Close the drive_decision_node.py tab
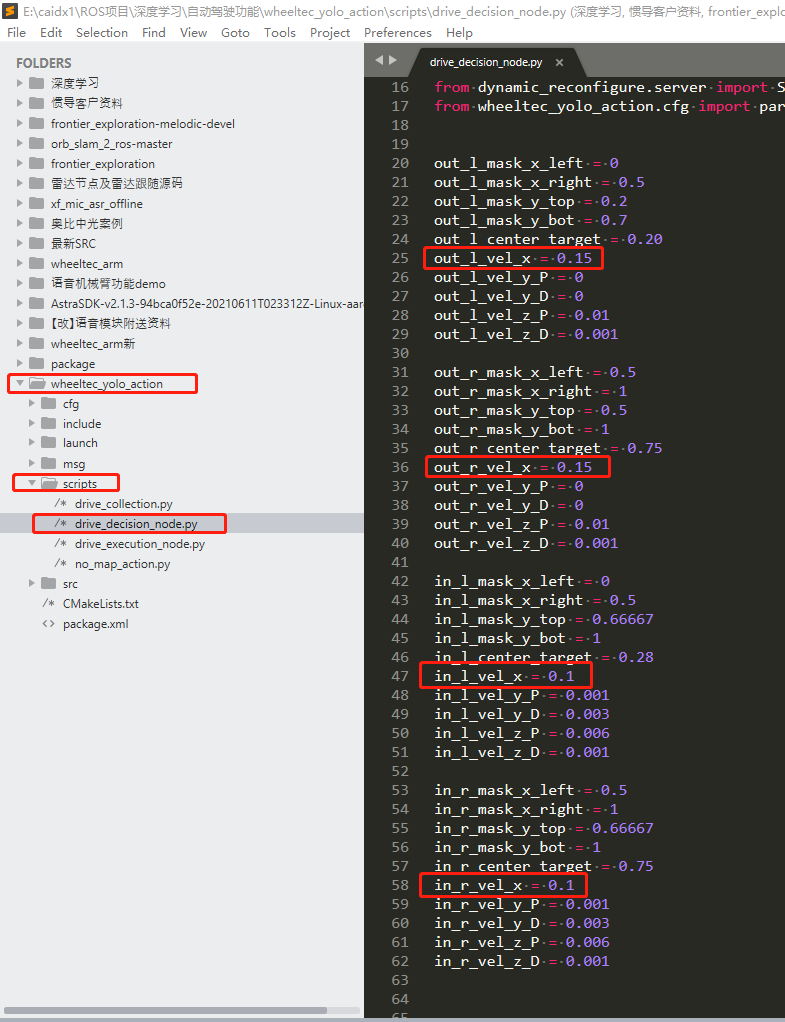This screenshot has height=1022, width=785. (559, 63)
